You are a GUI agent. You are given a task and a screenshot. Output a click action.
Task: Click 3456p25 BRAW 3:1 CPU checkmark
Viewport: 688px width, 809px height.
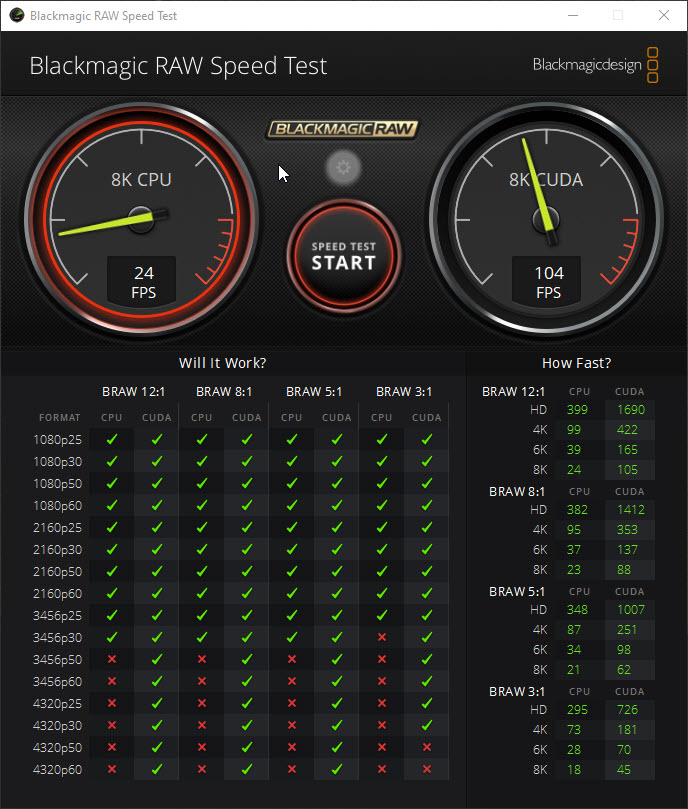[x=382, y=616]
